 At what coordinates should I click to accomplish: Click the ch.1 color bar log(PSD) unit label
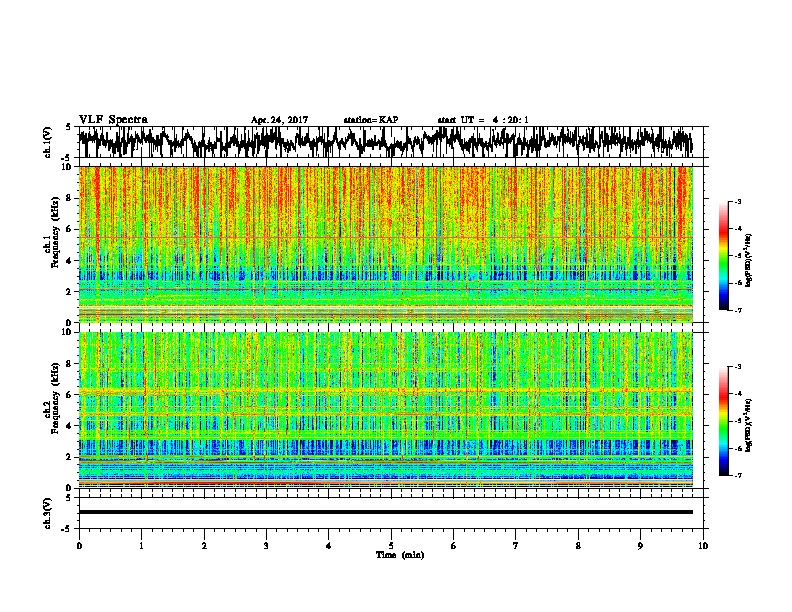(749, 260)
